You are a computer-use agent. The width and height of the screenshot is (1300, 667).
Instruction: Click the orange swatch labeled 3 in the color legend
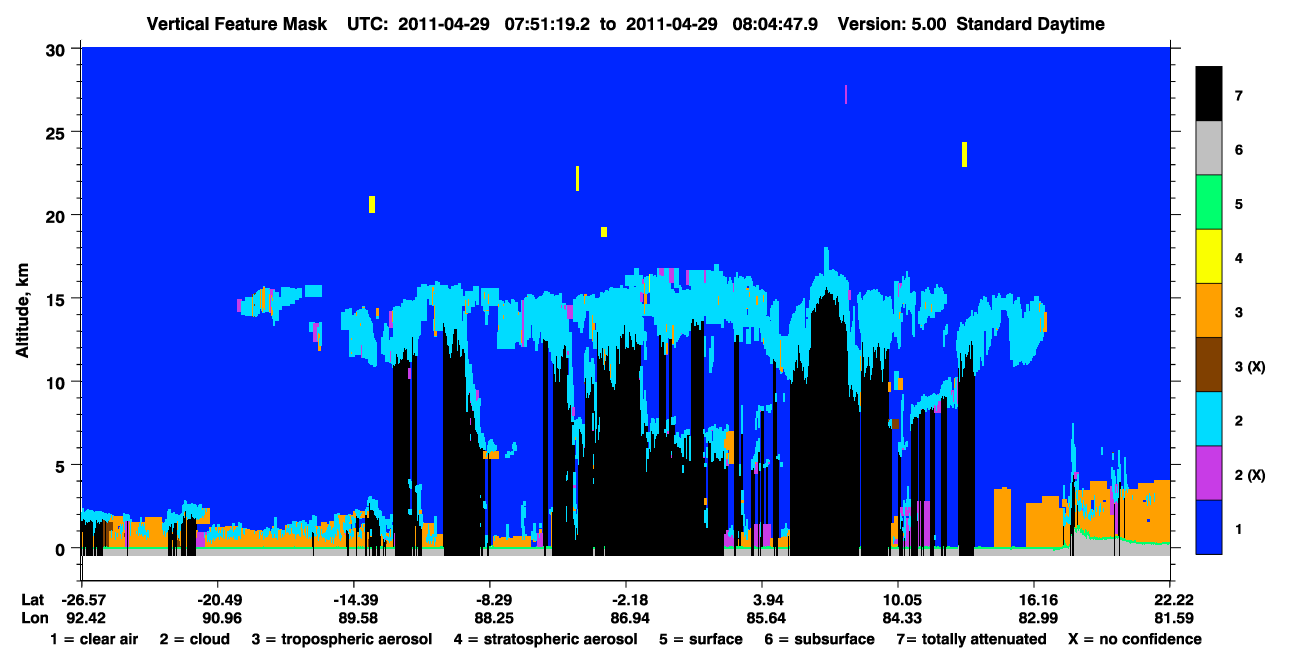[x=1209, y=311]
